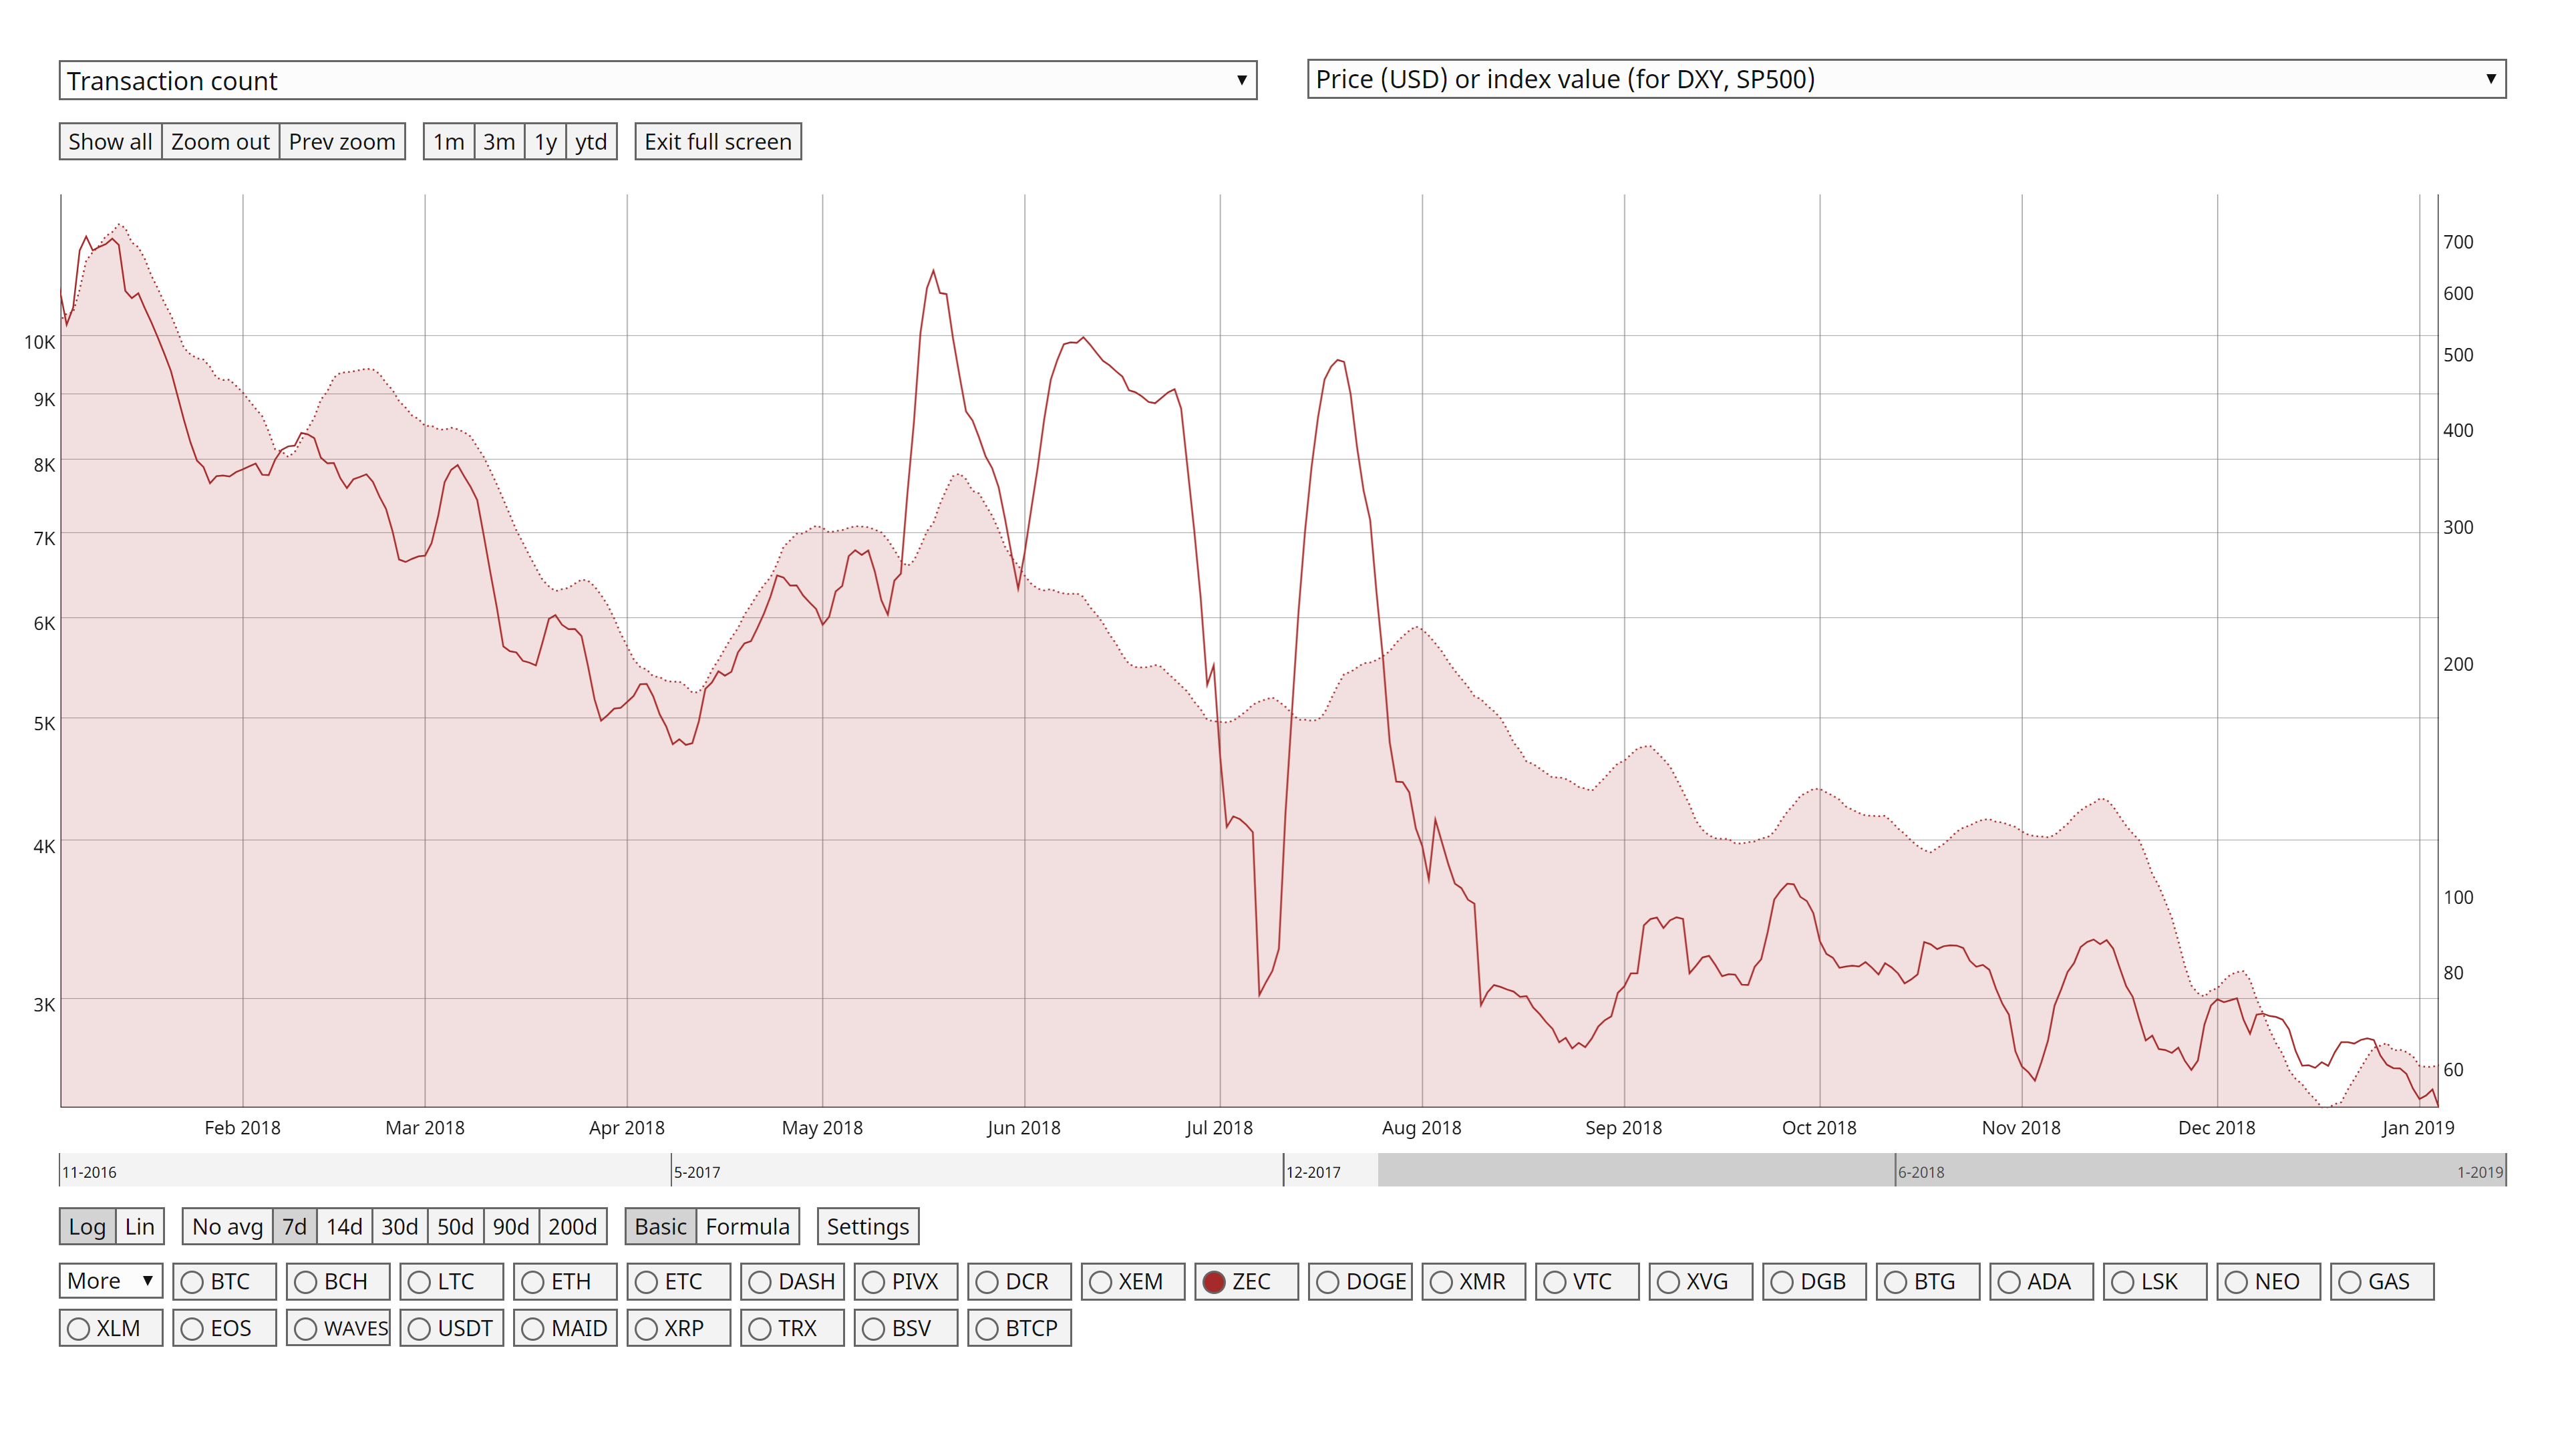
Task: Expand the More coins dropdown
Action: 110,1280
